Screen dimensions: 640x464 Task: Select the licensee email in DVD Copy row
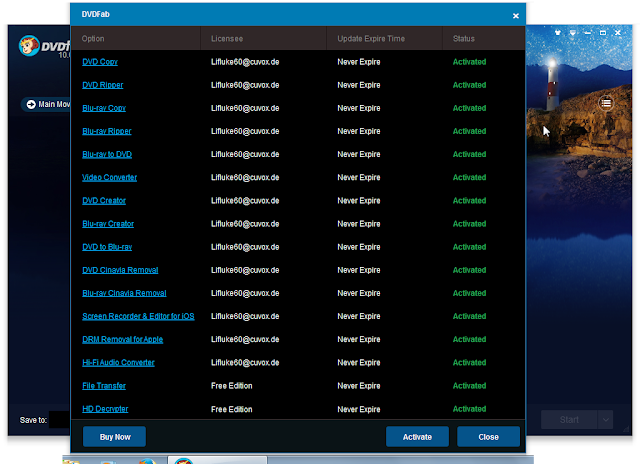click(245, 62)
